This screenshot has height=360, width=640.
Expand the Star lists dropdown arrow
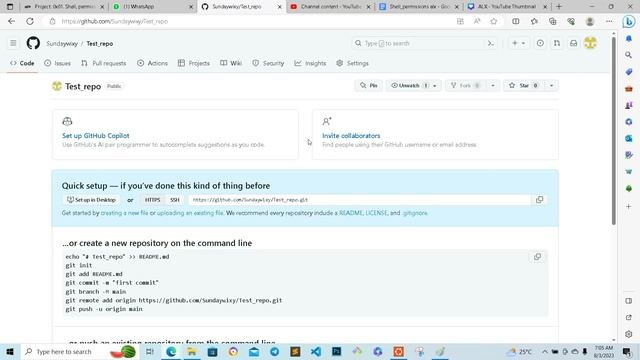coord(551,86)
